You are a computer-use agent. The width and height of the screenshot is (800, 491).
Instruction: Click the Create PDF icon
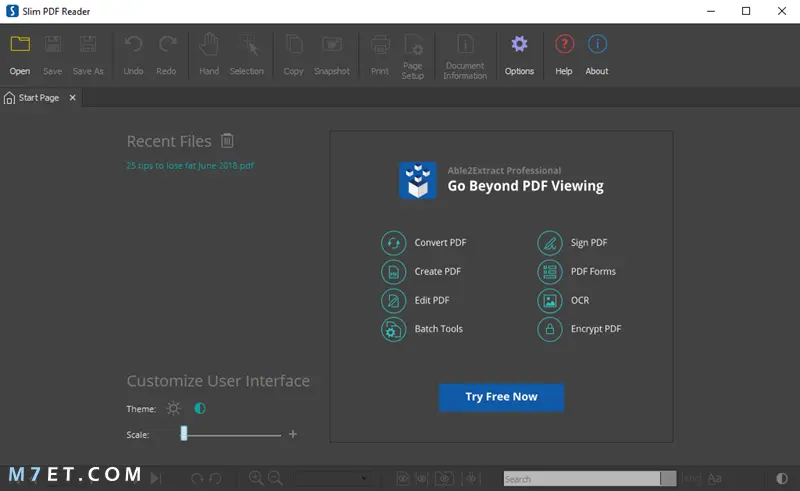[393, 272]
